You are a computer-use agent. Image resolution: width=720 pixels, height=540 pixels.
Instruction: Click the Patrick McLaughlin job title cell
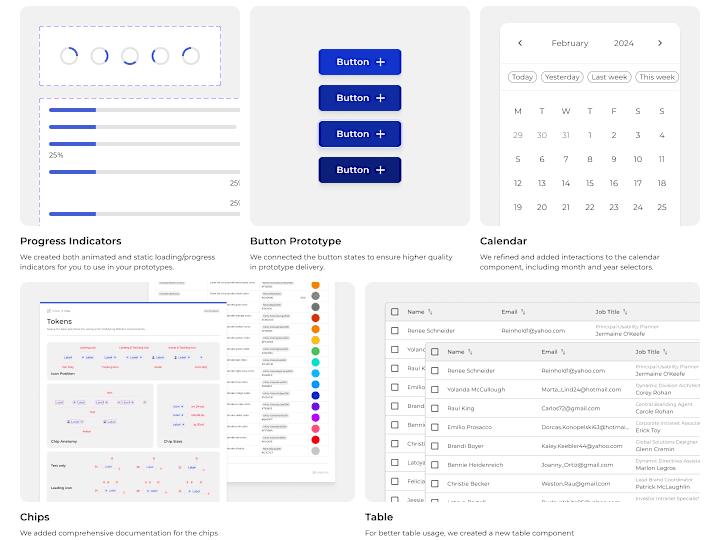coord(663,487)
